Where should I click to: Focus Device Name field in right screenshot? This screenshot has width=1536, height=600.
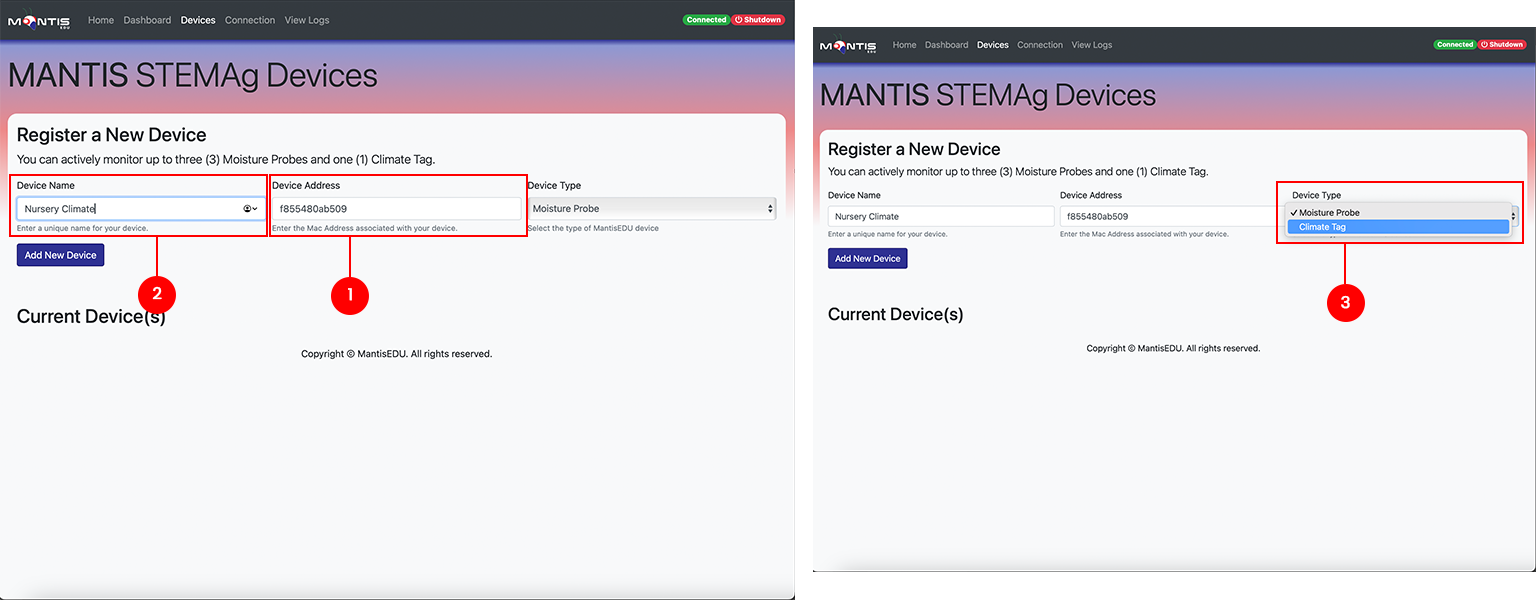(940, 216)
